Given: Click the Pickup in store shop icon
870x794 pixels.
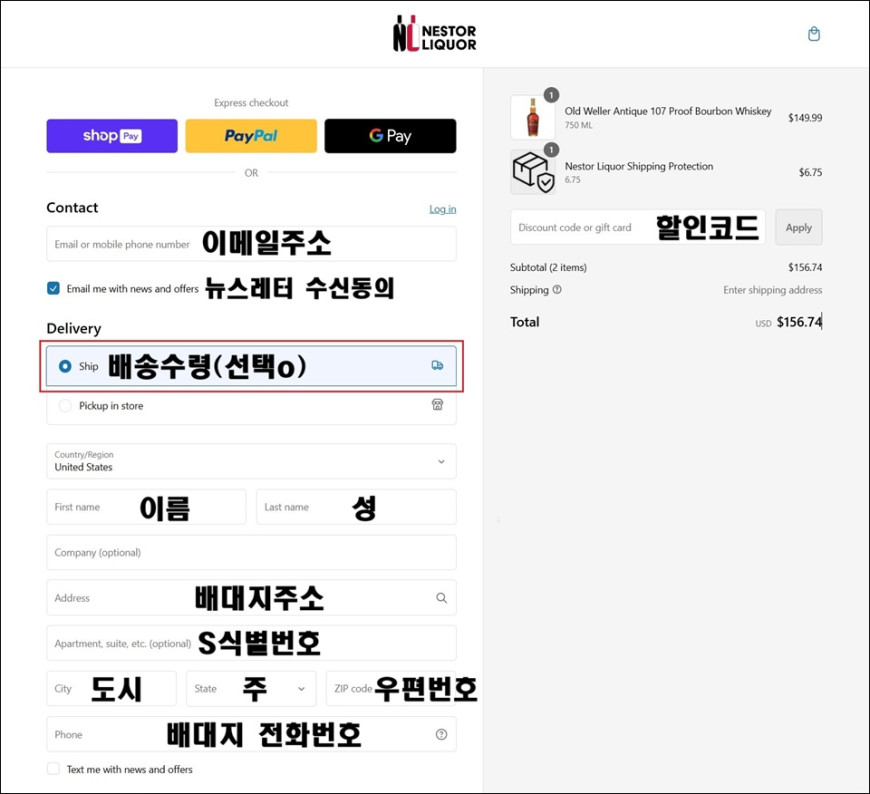Looking at the screenshot, I should (x=437, y=404).
